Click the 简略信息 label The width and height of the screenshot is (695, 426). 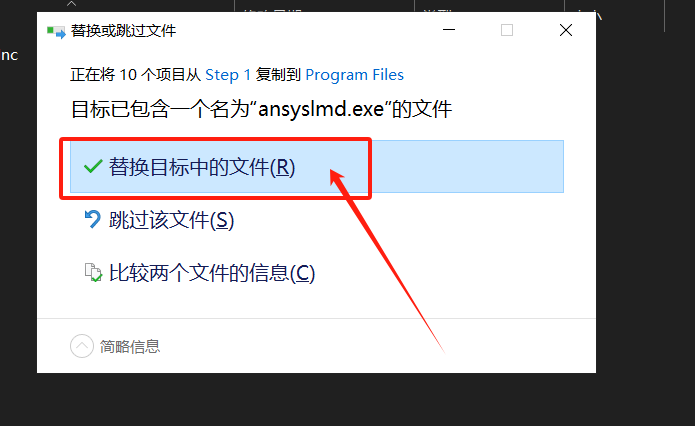tap(130, 347)
